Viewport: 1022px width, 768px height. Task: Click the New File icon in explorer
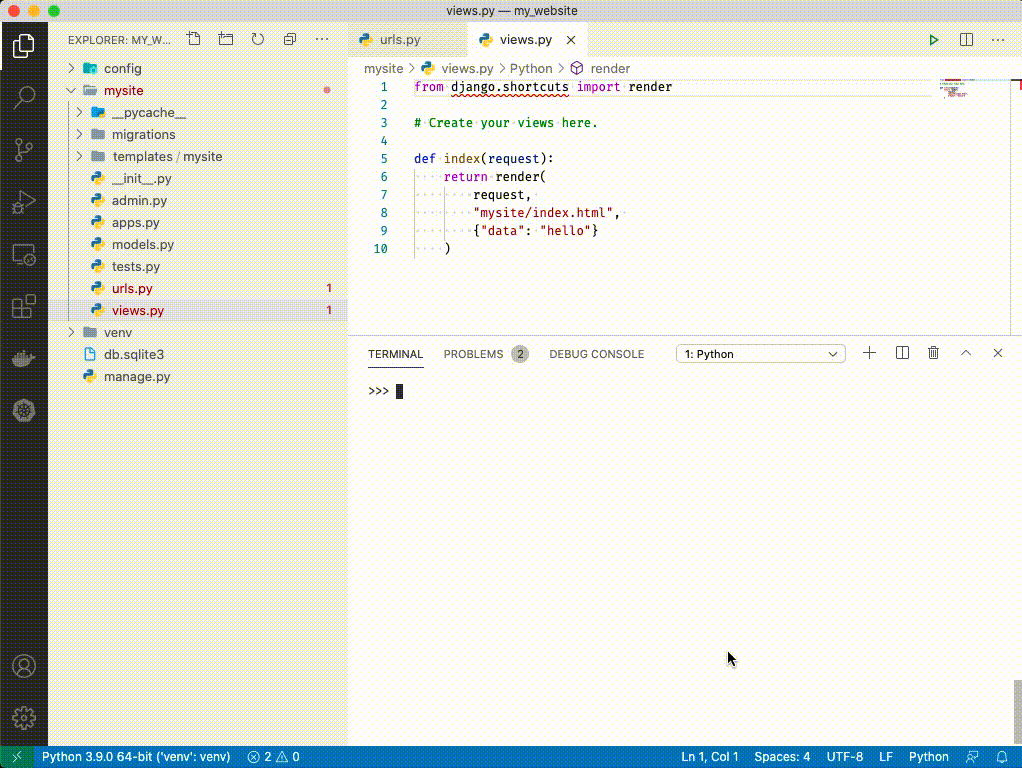coord(194,40)
